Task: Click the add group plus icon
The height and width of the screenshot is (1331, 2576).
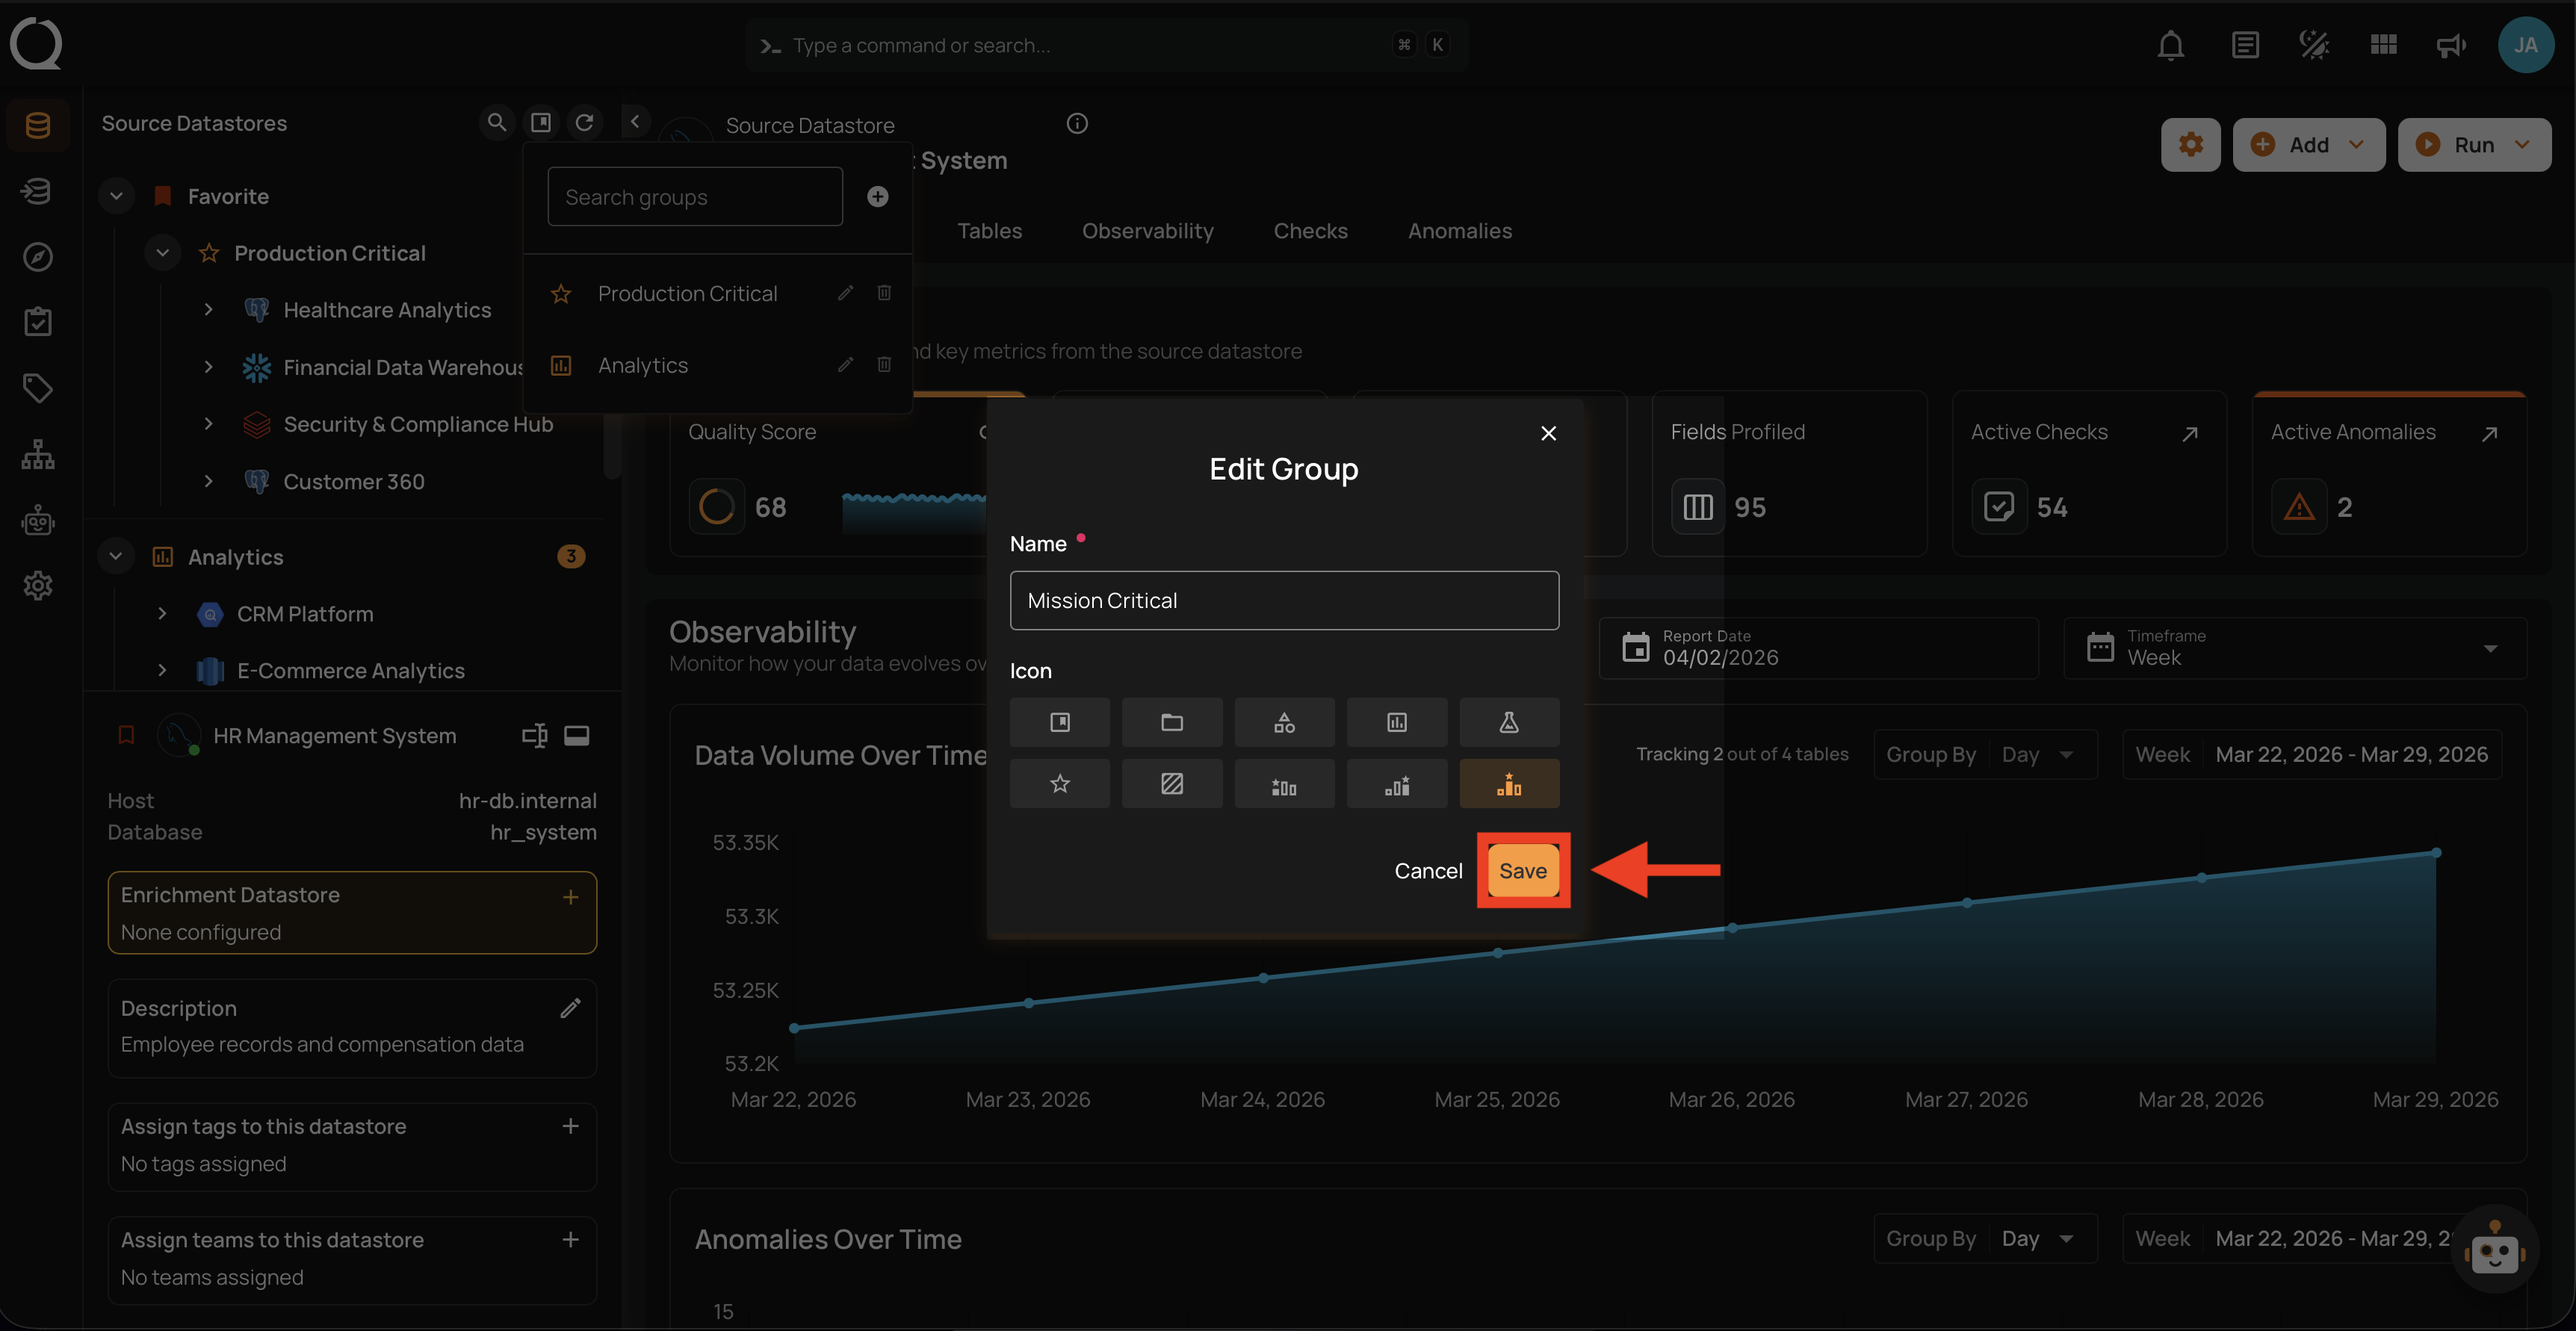Action: pyautogui.click(x=877, y=197)
